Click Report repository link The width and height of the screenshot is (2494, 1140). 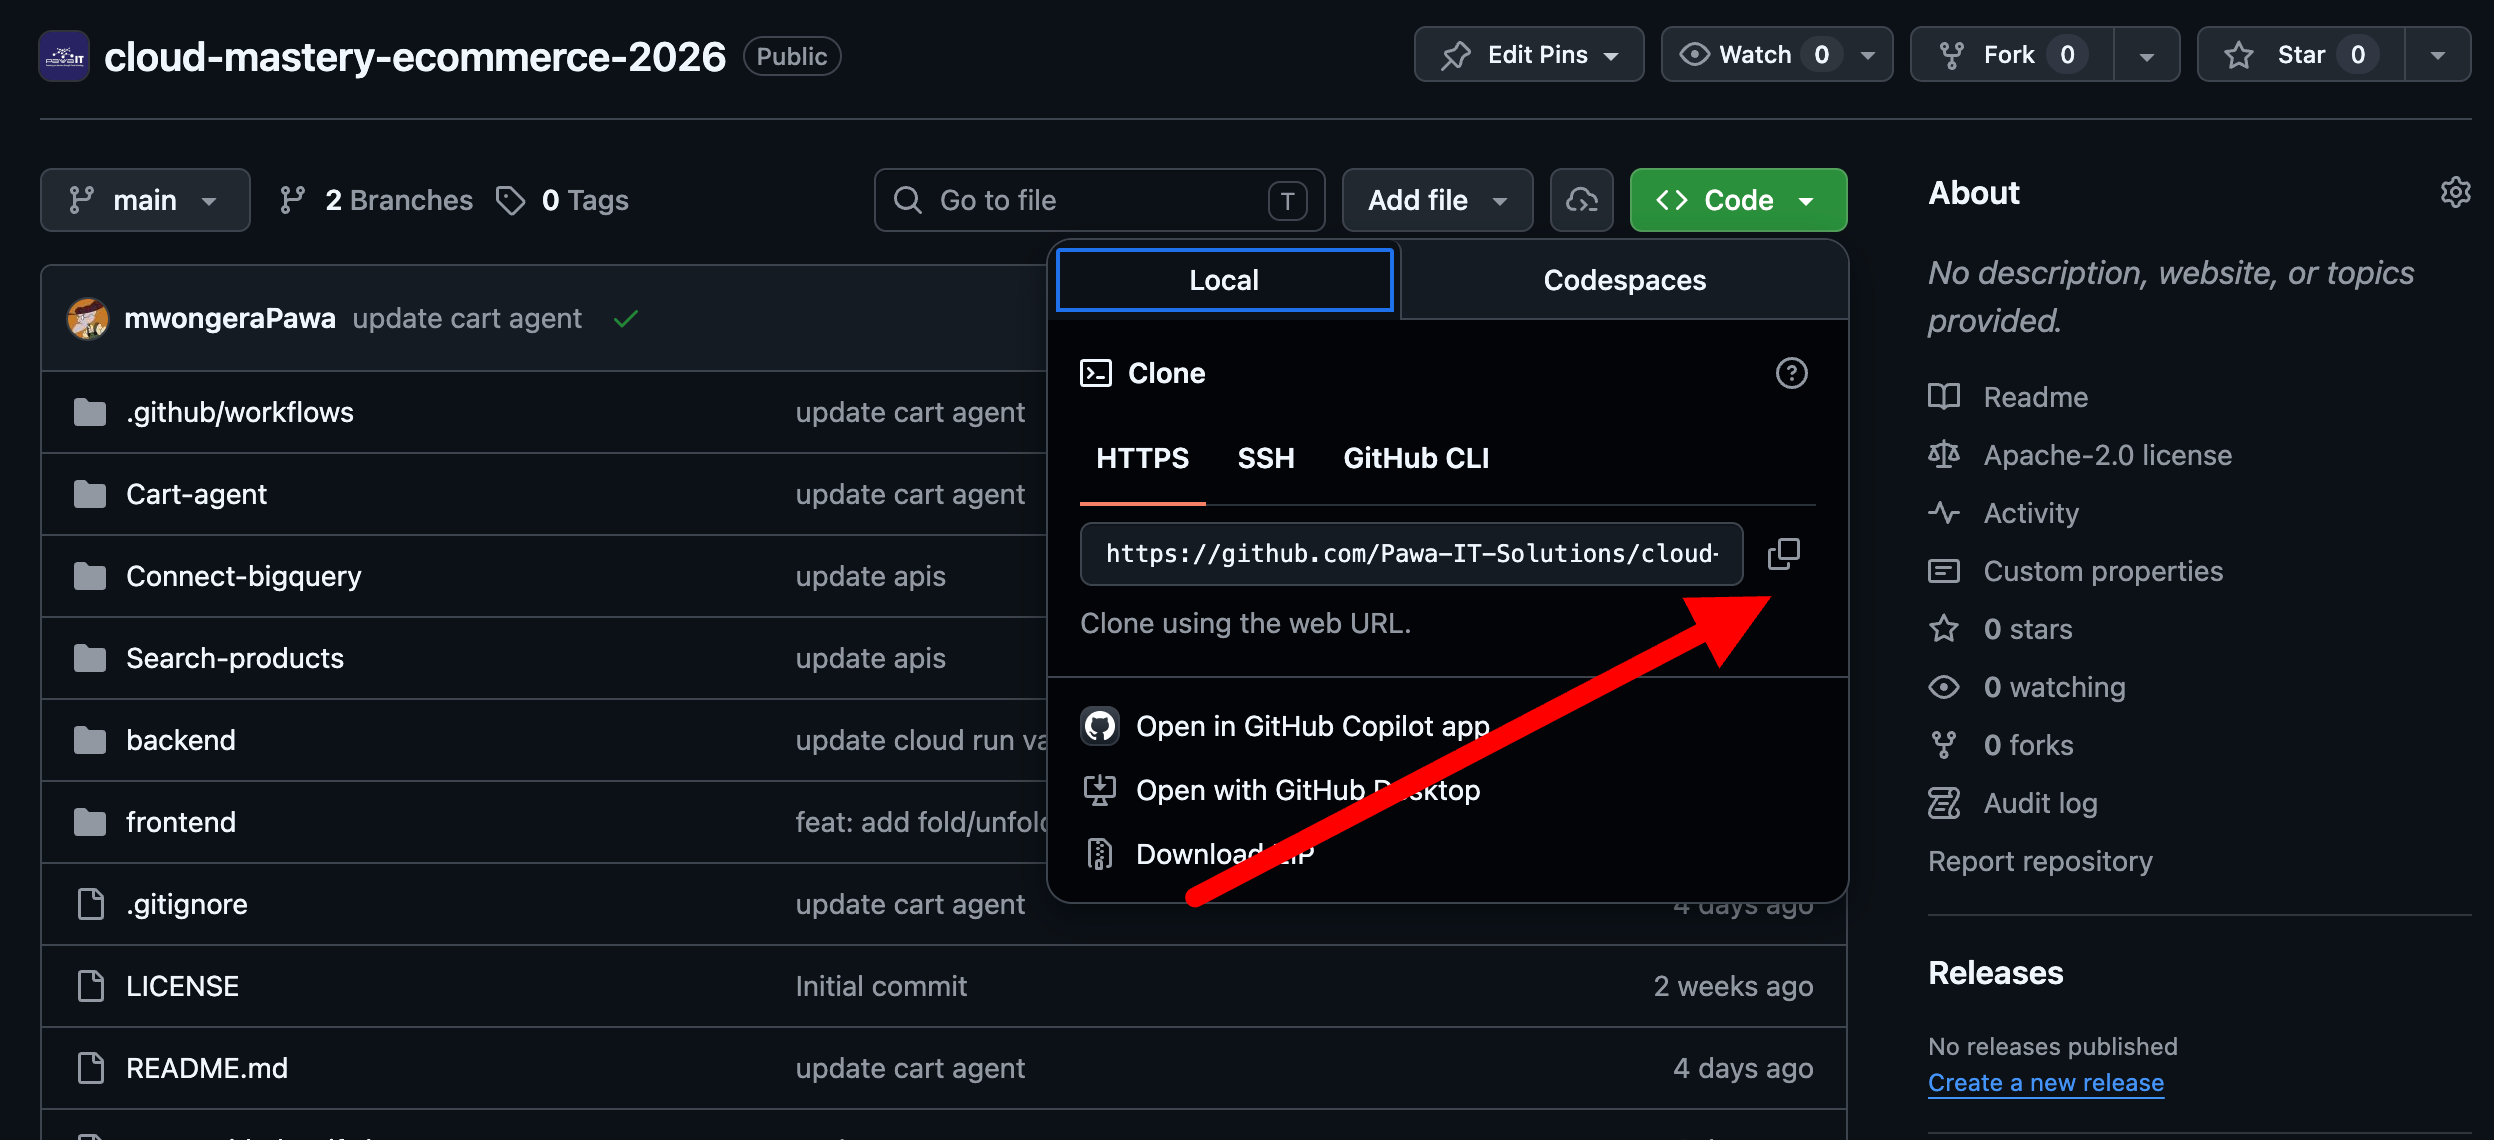(2040, 861)
